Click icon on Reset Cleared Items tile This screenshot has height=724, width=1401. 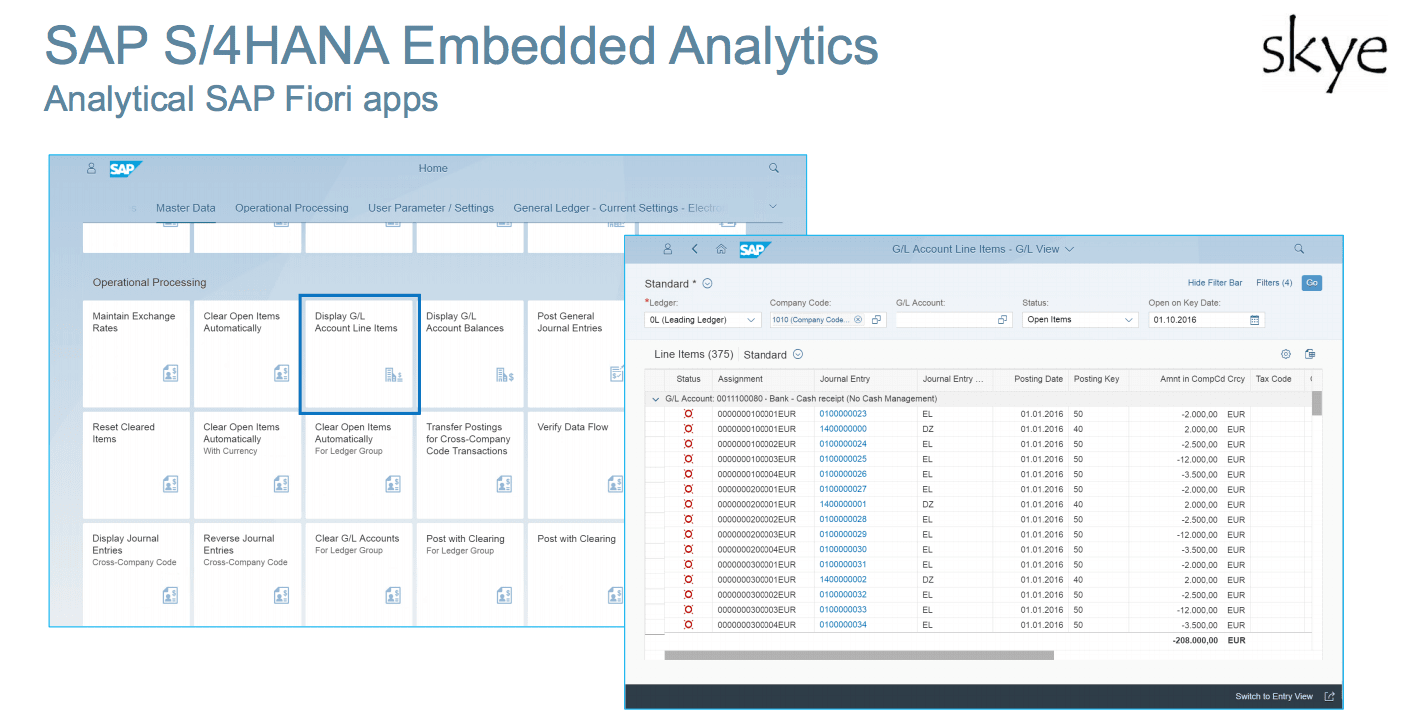170,484
